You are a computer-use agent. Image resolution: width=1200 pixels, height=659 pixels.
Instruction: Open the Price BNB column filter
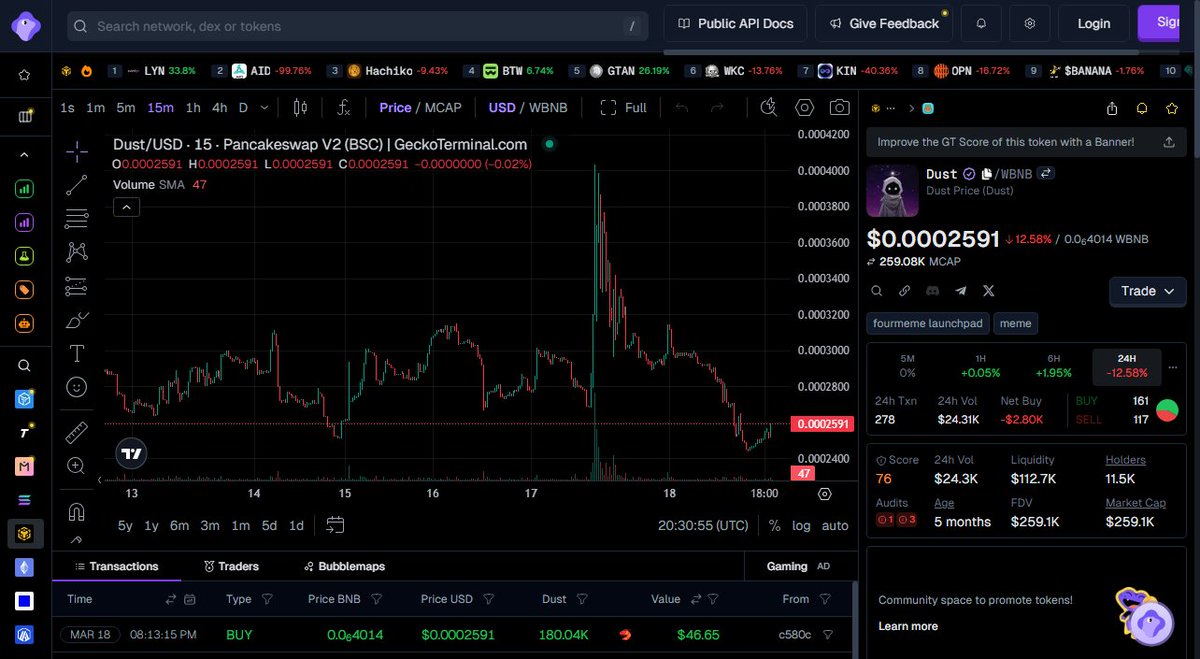pos(377,599)
